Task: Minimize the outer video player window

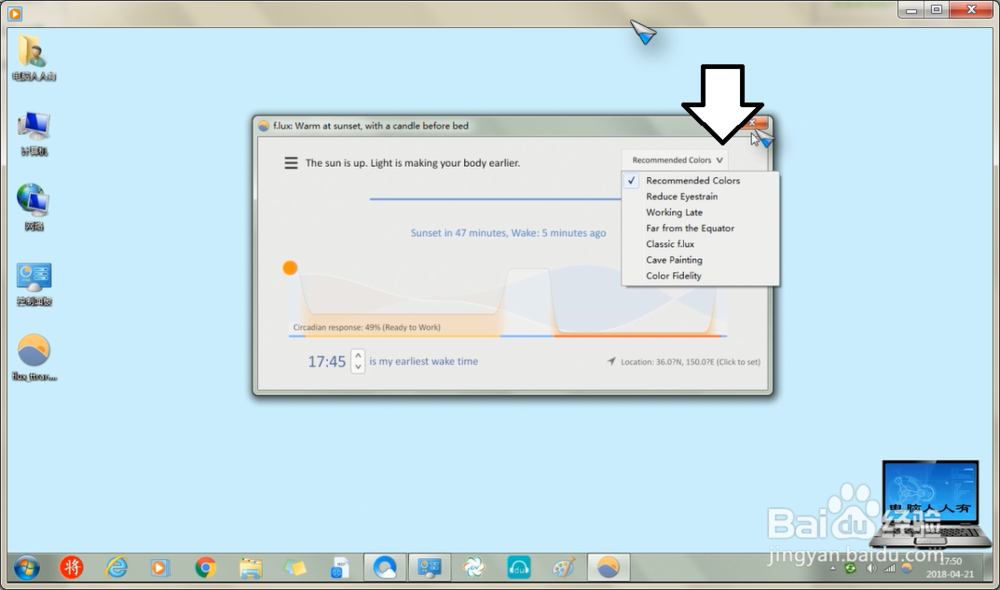Action: point(911,10)
